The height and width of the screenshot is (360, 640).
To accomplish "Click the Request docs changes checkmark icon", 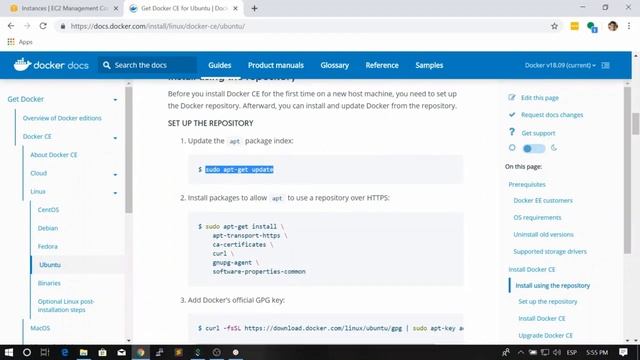I will [x=512, y=115].
